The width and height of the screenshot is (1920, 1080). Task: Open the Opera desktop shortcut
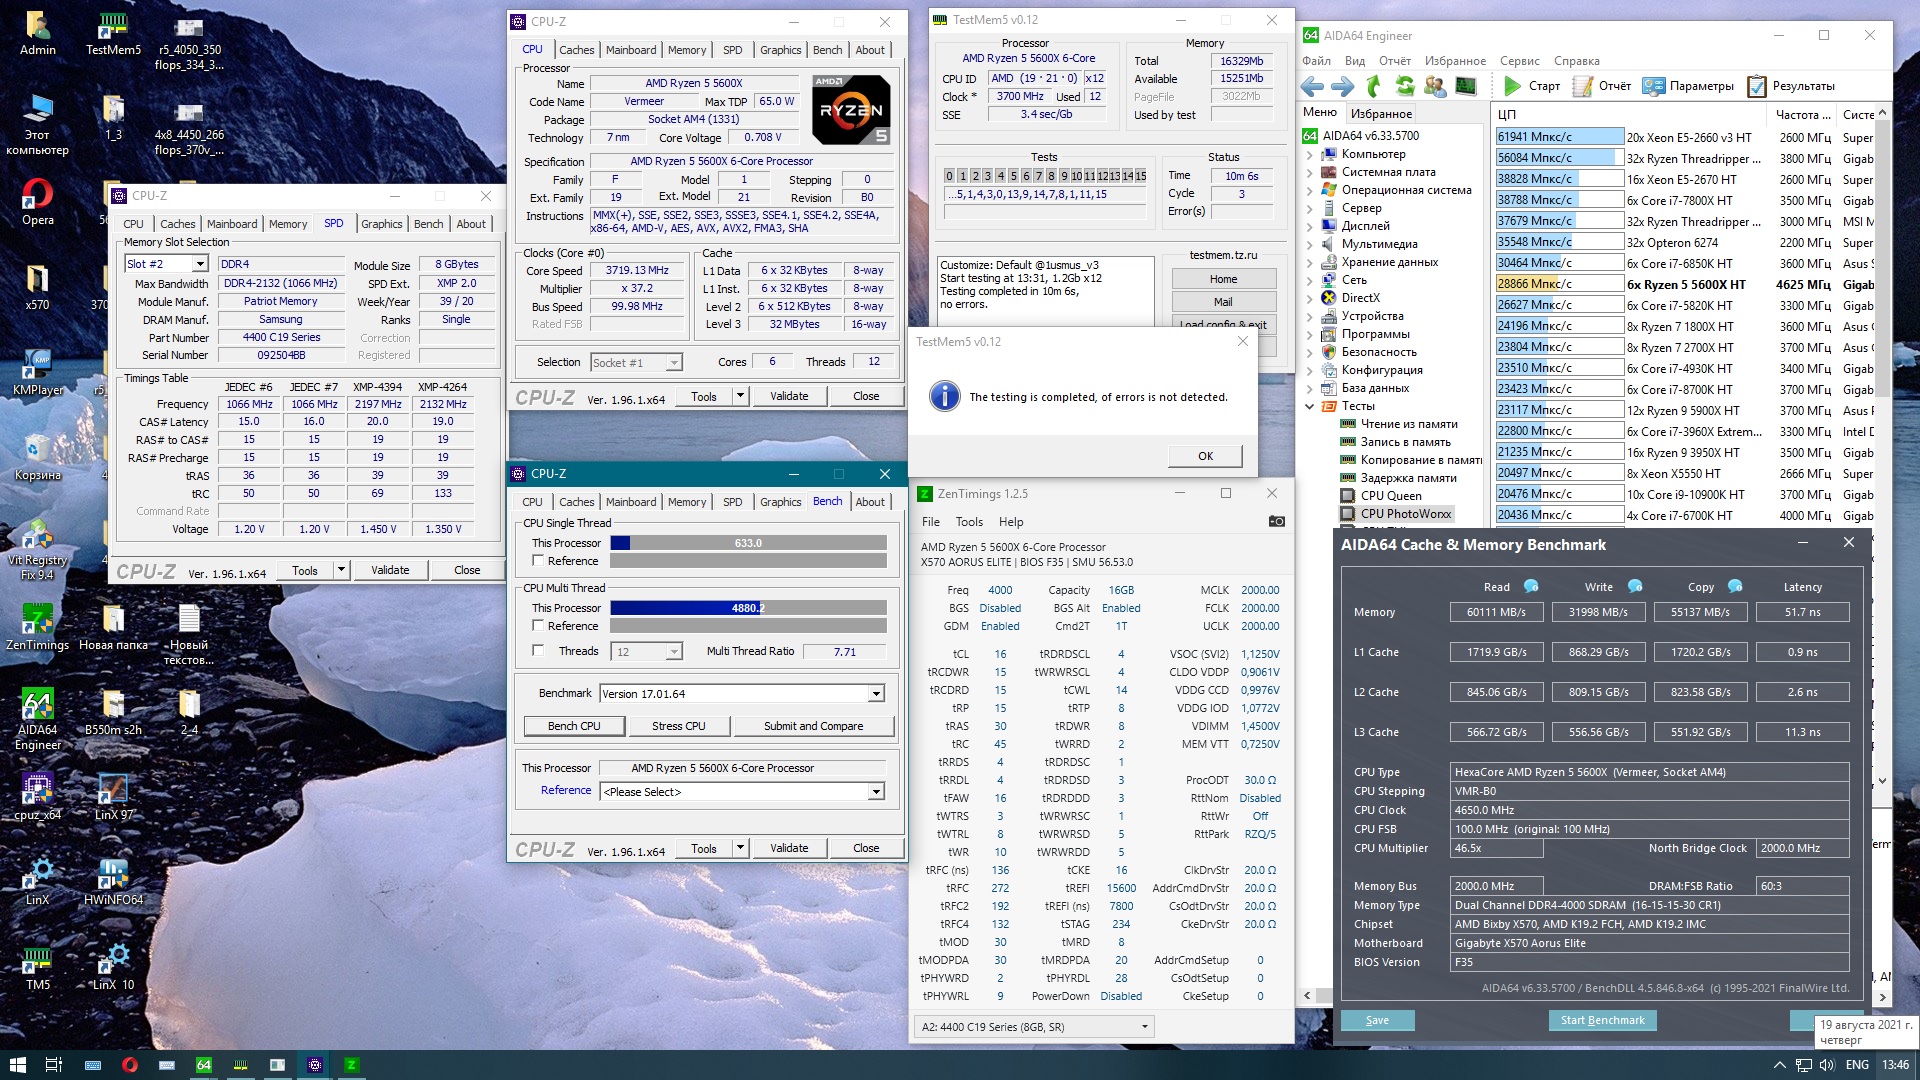click(38, 201)
